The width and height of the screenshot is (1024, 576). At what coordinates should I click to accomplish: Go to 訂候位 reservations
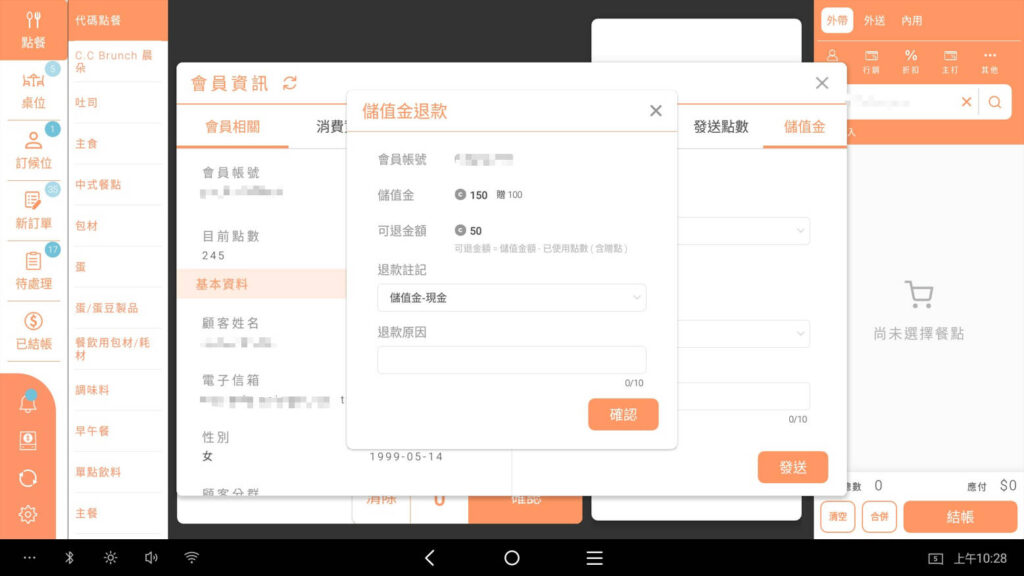33,149
